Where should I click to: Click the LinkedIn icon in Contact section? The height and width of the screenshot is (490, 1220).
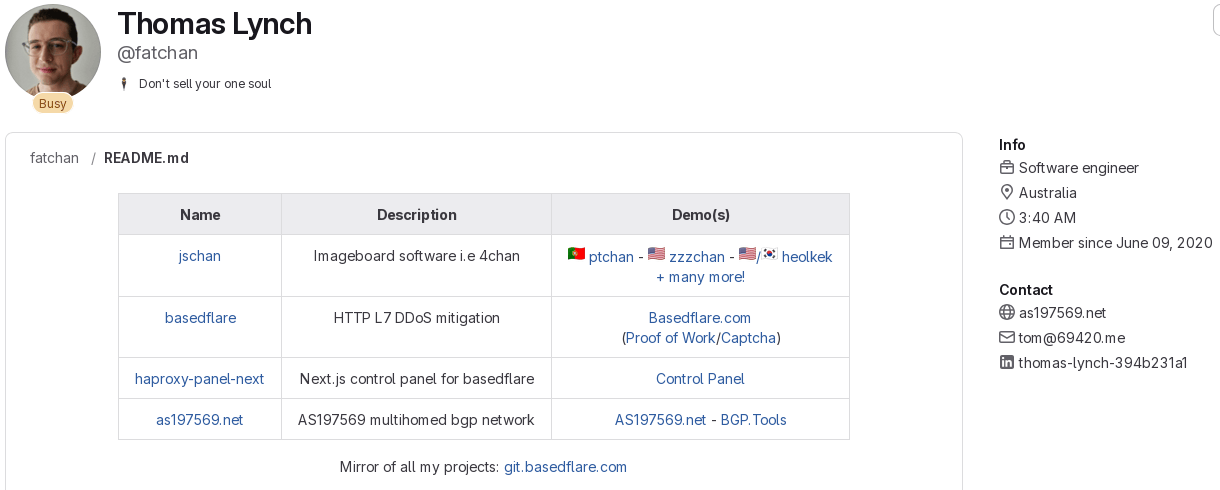point(1007,363)
